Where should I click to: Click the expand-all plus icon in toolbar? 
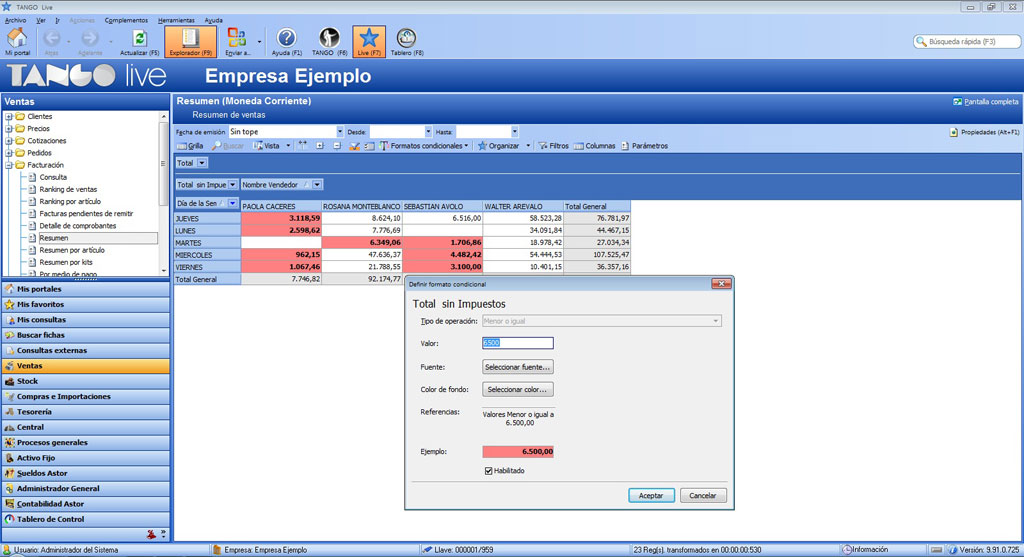click(x=320, y=146)
